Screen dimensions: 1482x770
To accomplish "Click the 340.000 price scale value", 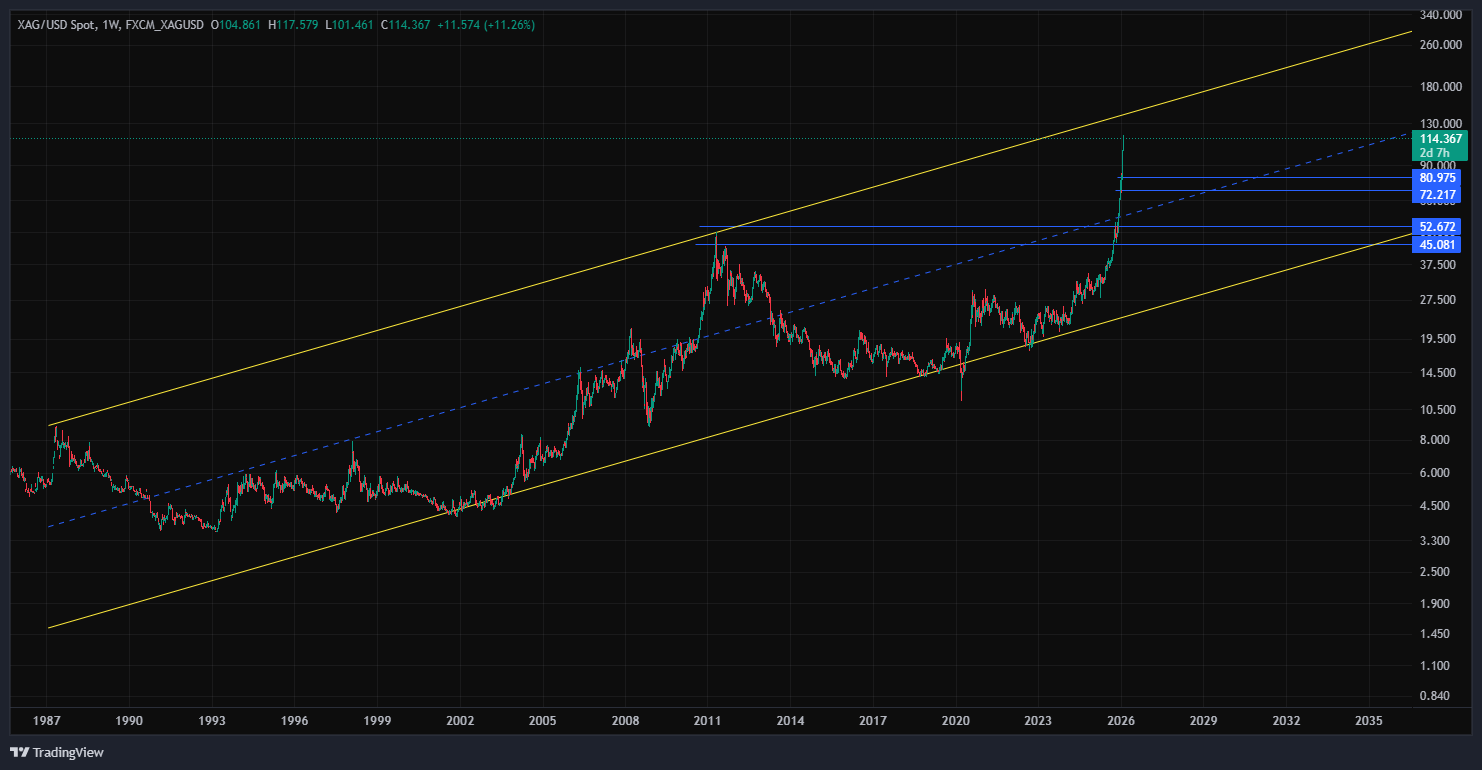I will click(1441, 16).
